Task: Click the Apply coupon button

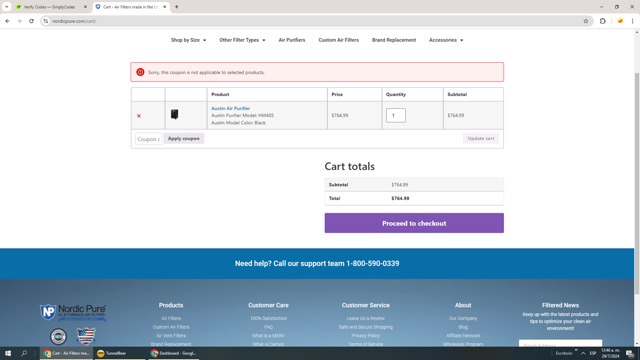Action: (x=184, y=139)
